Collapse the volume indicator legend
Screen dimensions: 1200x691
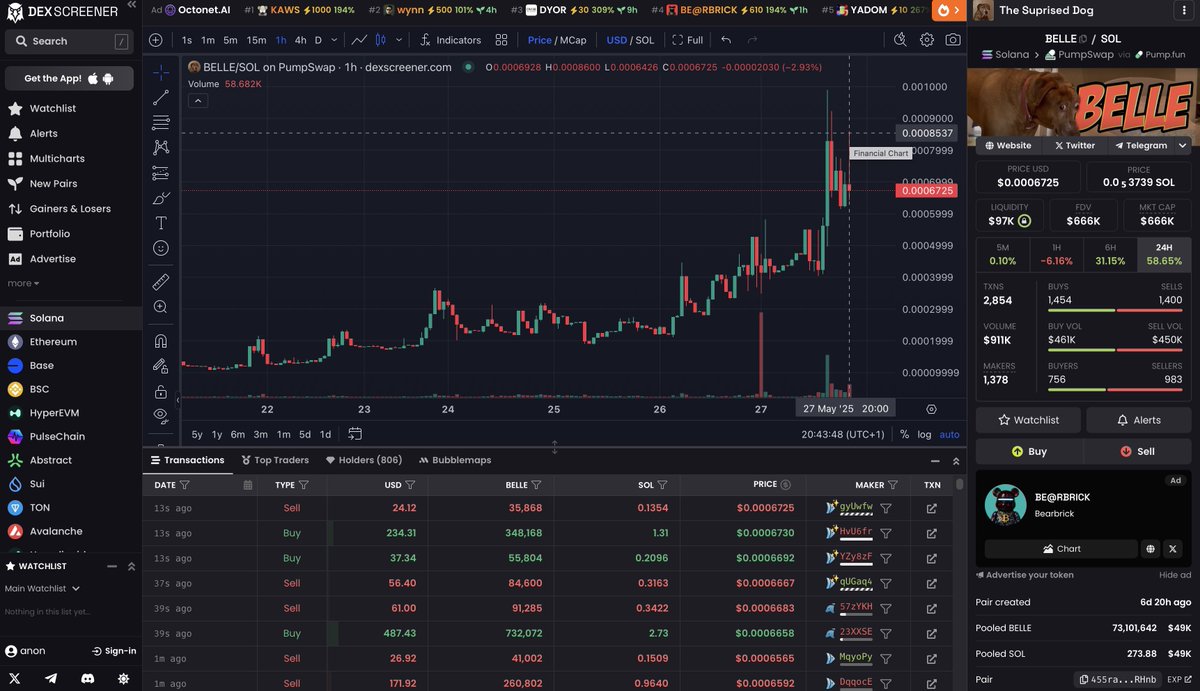click(198, 101)
